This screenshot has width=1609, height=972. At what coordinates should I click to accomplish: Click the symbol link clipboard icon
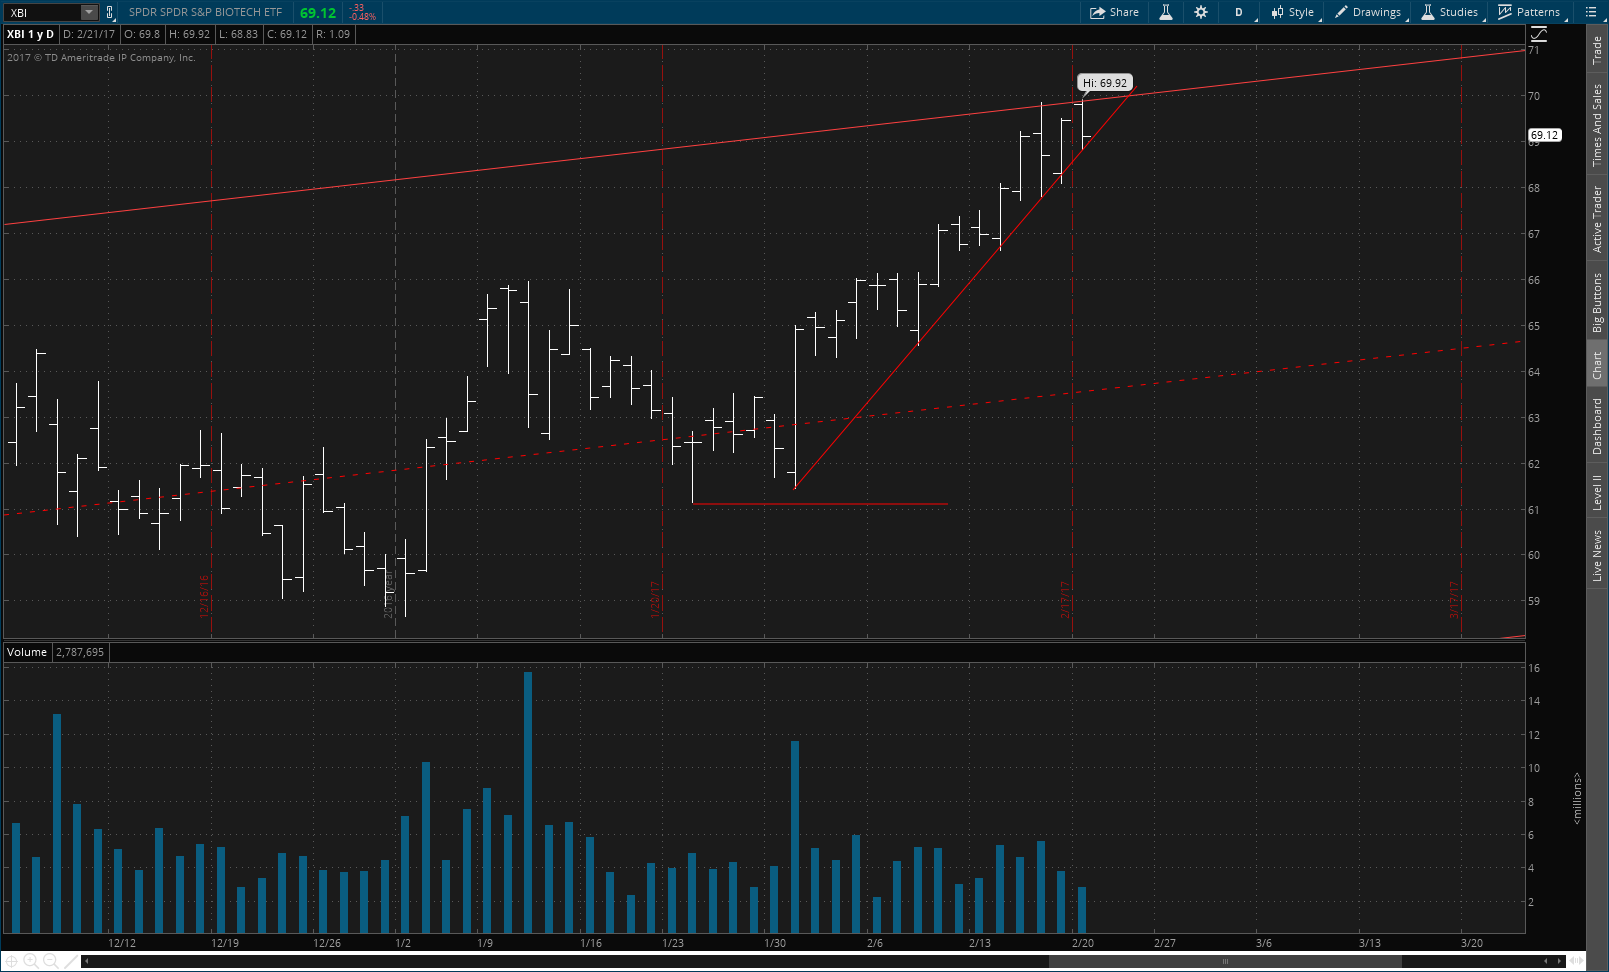(x=110, y=12)
